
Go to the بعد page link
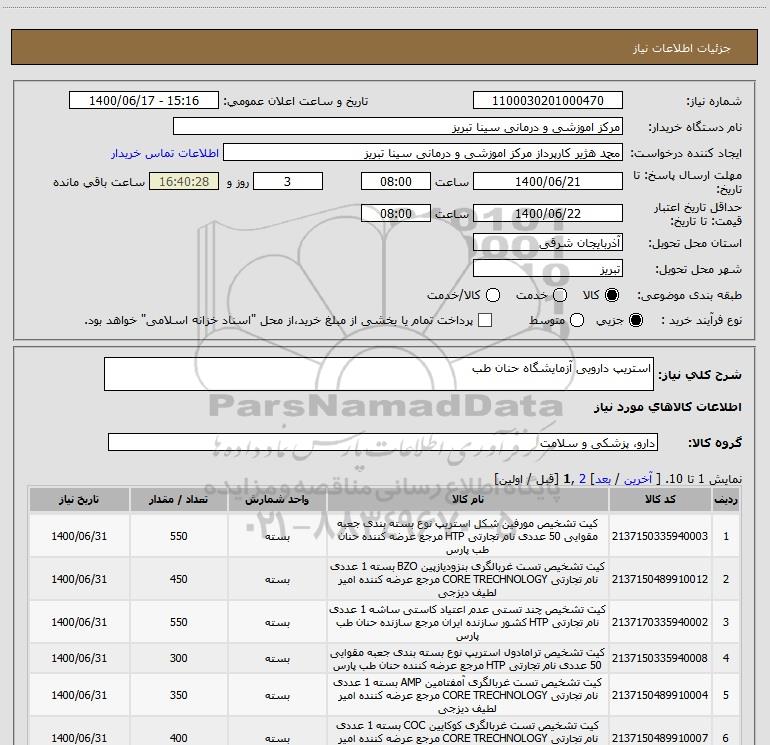click(x=603, y=479)
